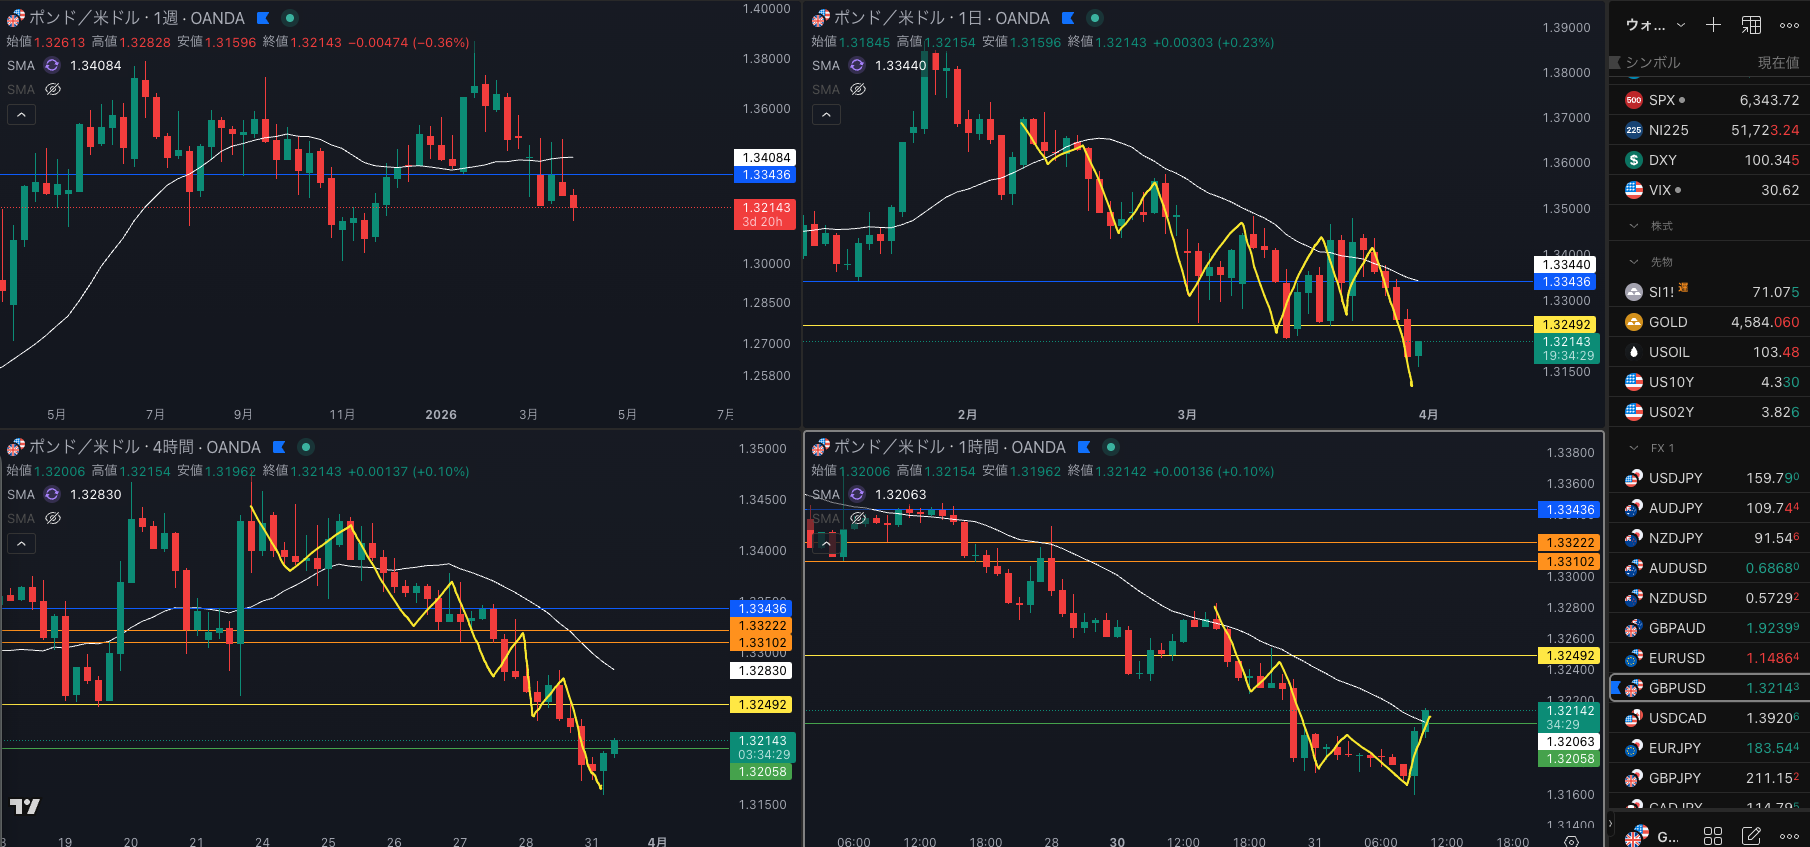The height and width of the screenshot is (847, 1810).
Task: Click the TradingView logo in the 4-hour chart
Action: click(x=25, y=806)
